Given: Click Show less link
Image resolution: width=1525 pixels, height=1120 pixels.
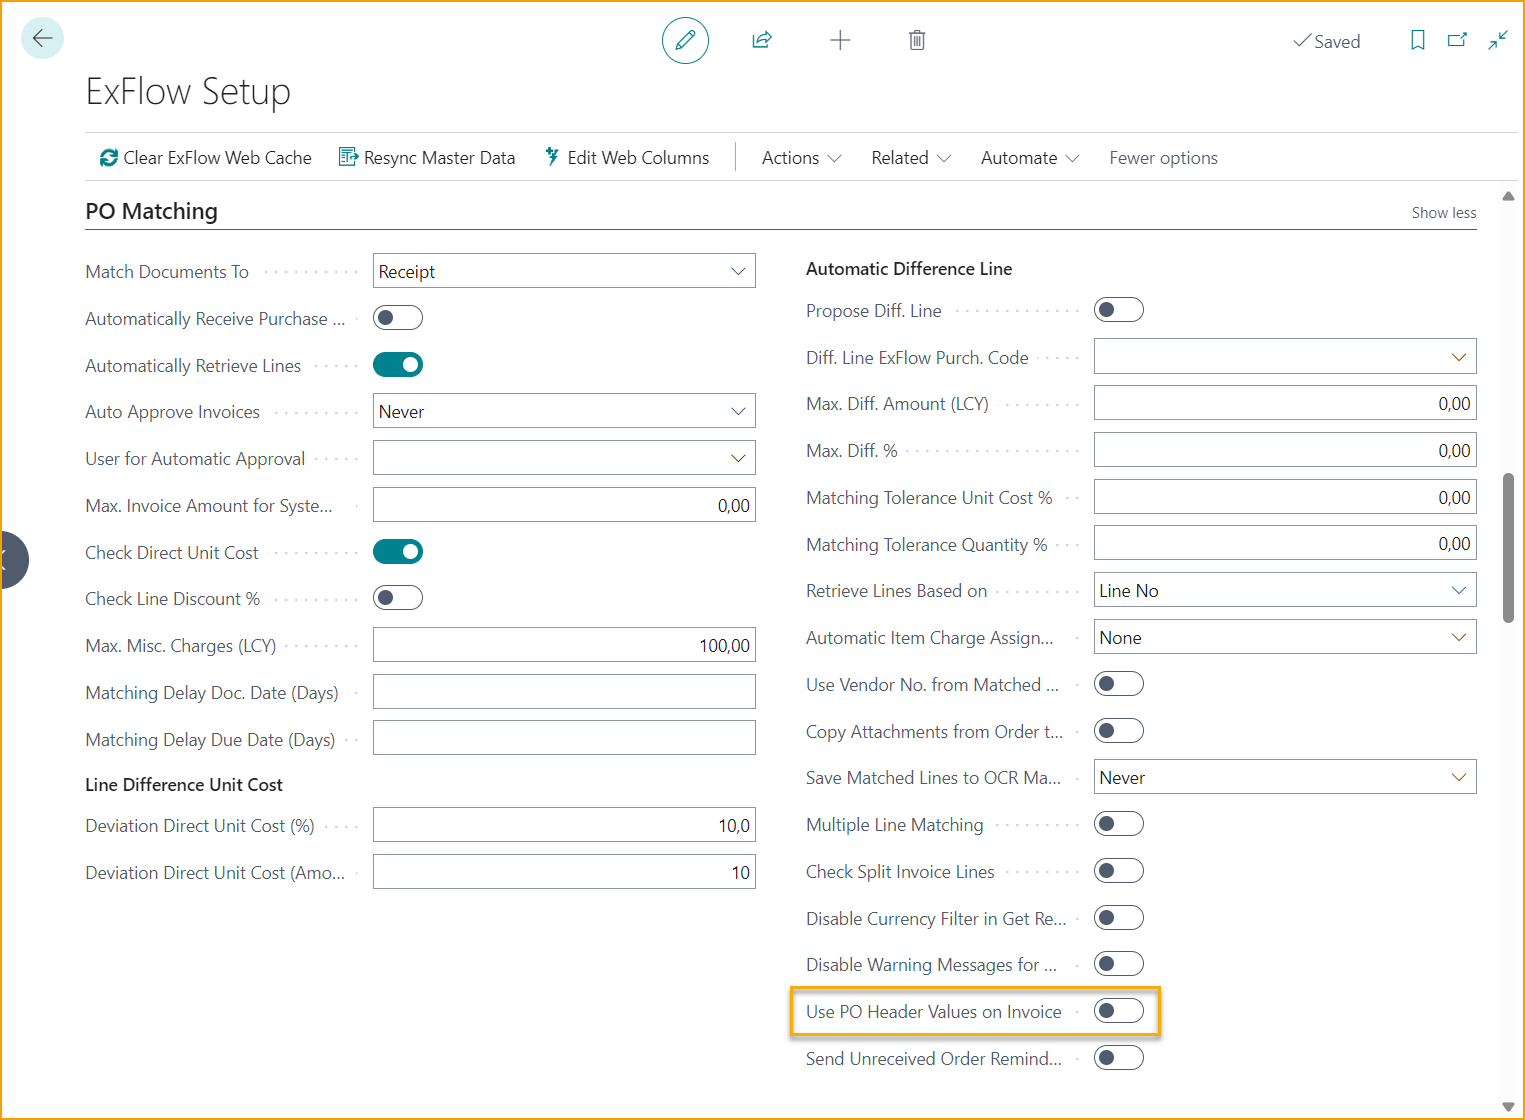Looking at the screenshot, I should (1443, 213).
